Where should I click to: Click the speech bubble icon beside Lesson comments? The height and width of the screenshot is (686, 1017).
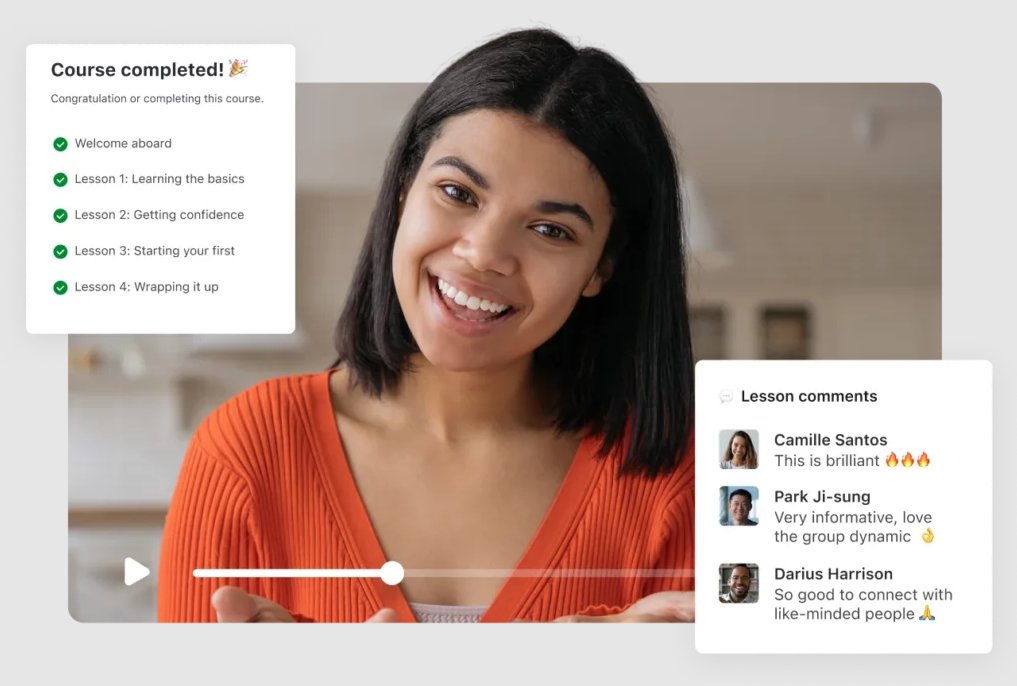pos(726,397)
